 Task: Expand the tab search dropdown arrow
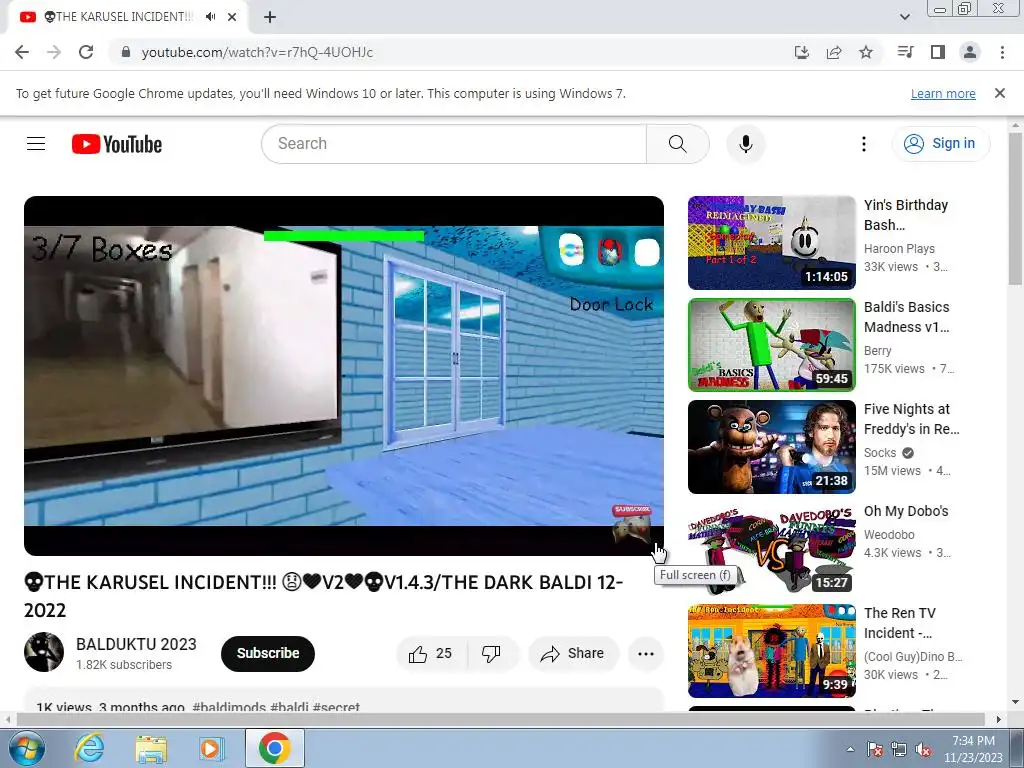pyautogui.click(x=904, y=17)
